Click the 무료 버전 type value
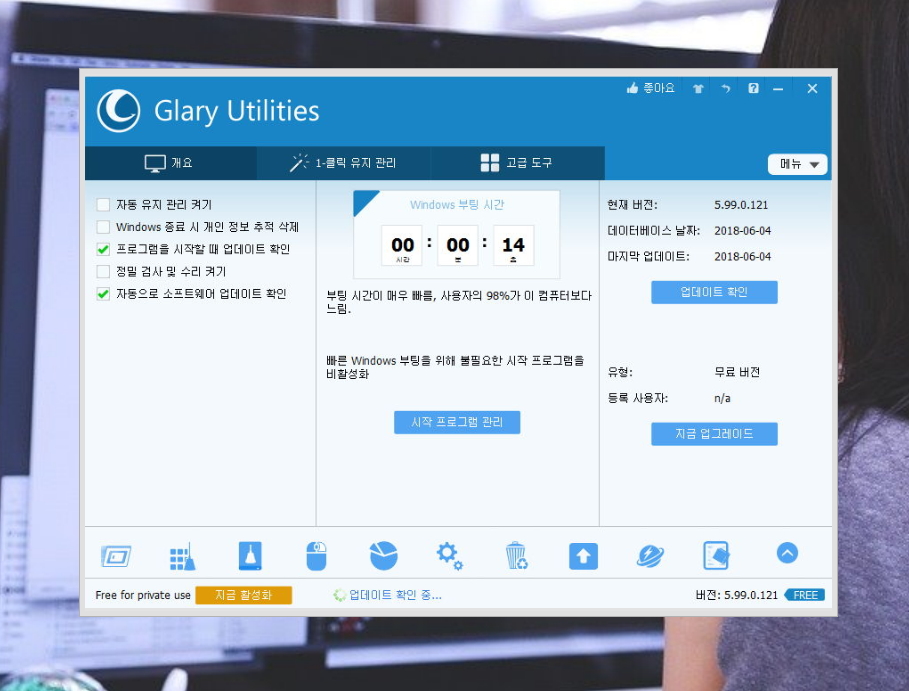Viewport: 909px width, 691px height. tap(737, 372)
